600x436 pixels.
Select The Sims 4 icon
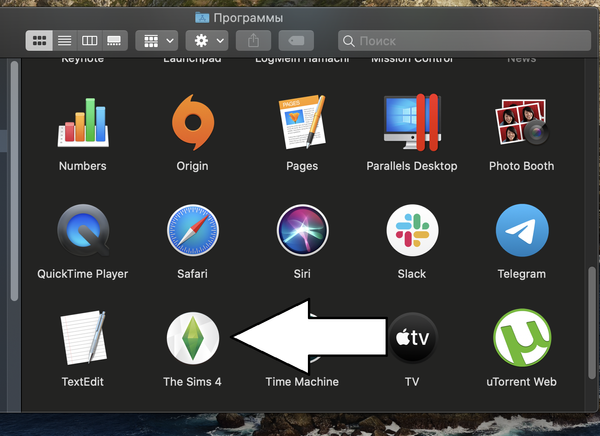pos(192,340)
